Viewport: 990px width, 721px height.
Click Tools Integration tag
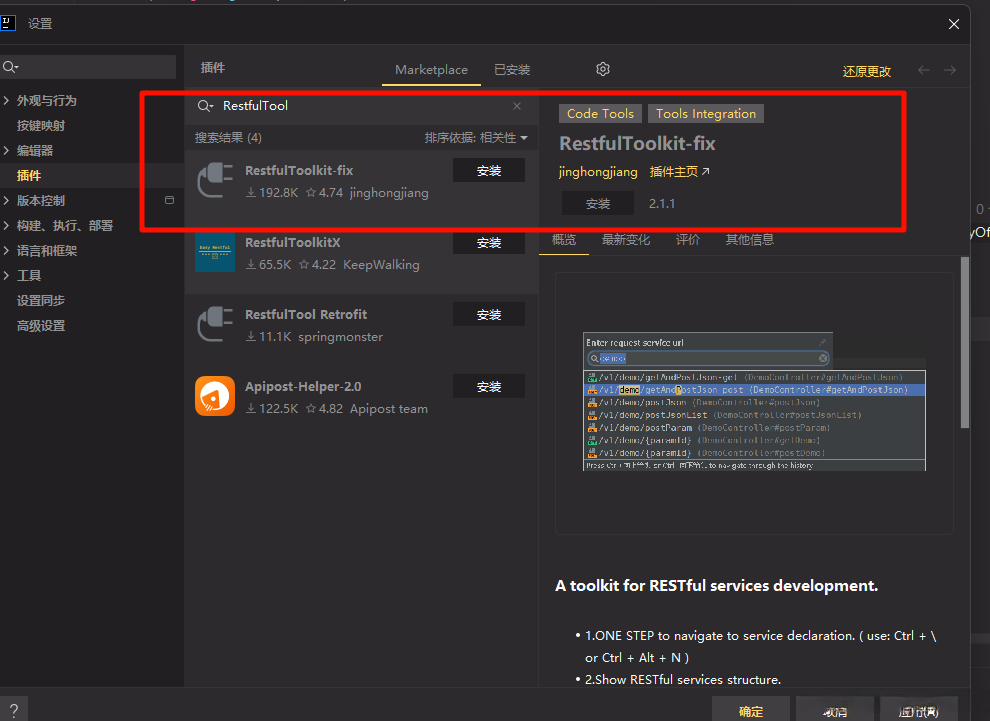point(706,114)
